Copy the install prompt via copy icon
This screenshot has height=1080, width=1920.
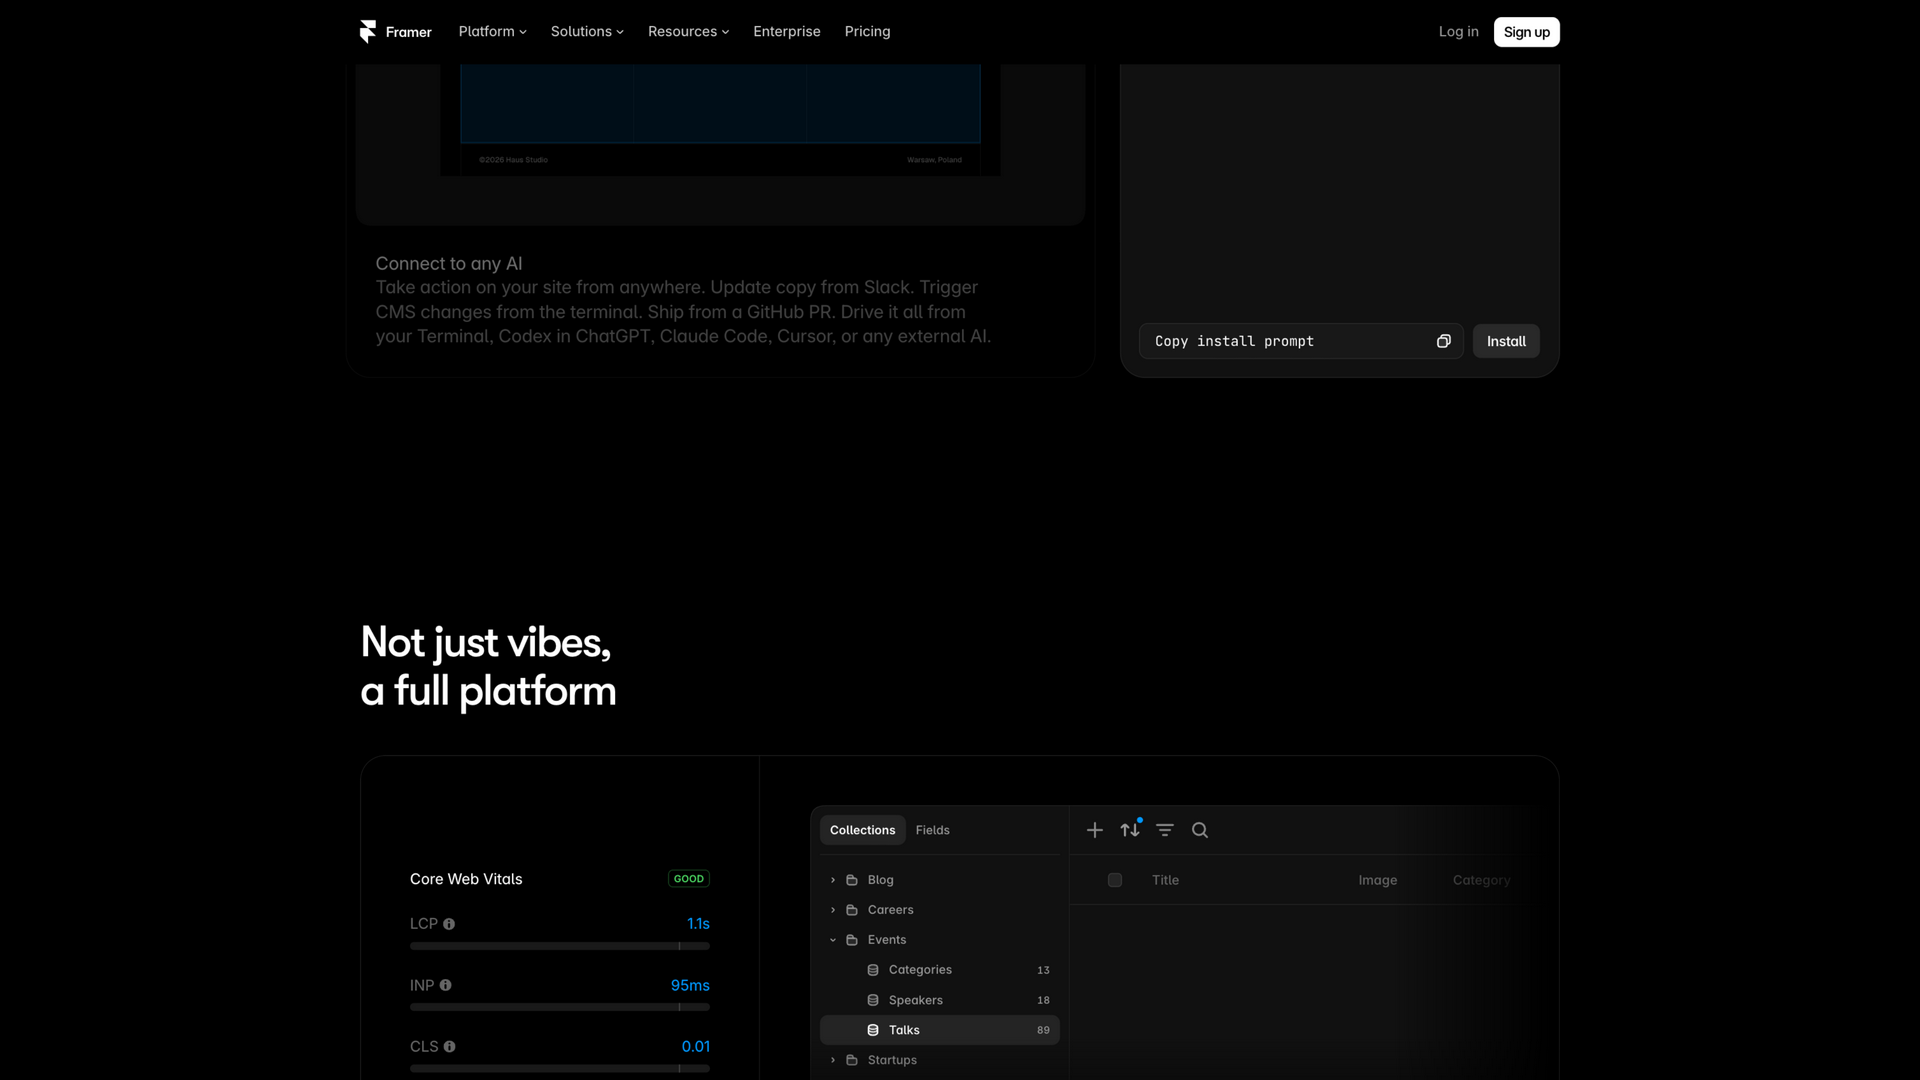tap(1443, 341)
